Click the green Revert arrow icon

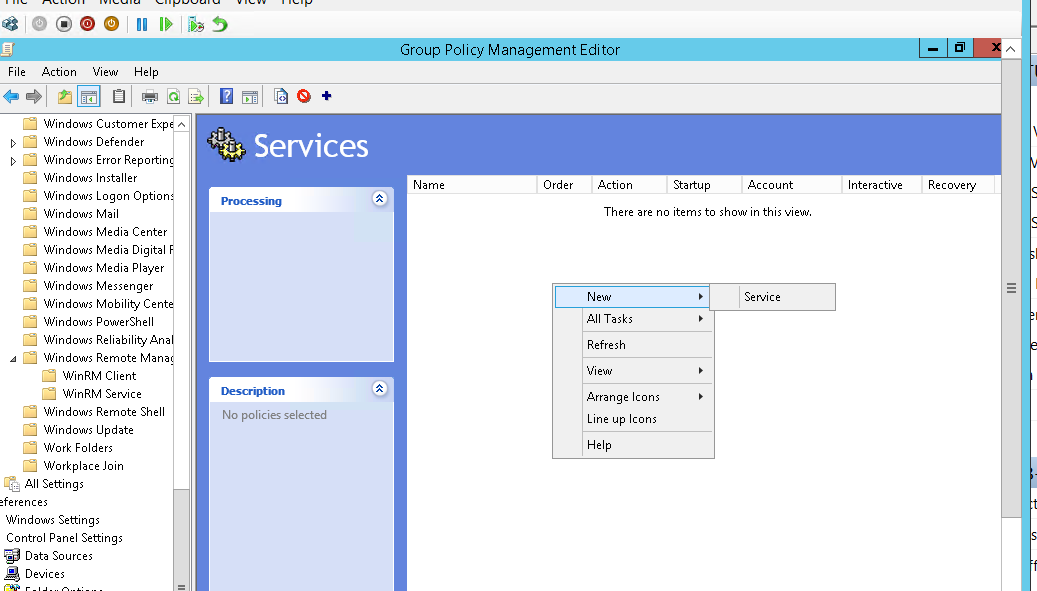pyautogui.click(x=220, y=24)
